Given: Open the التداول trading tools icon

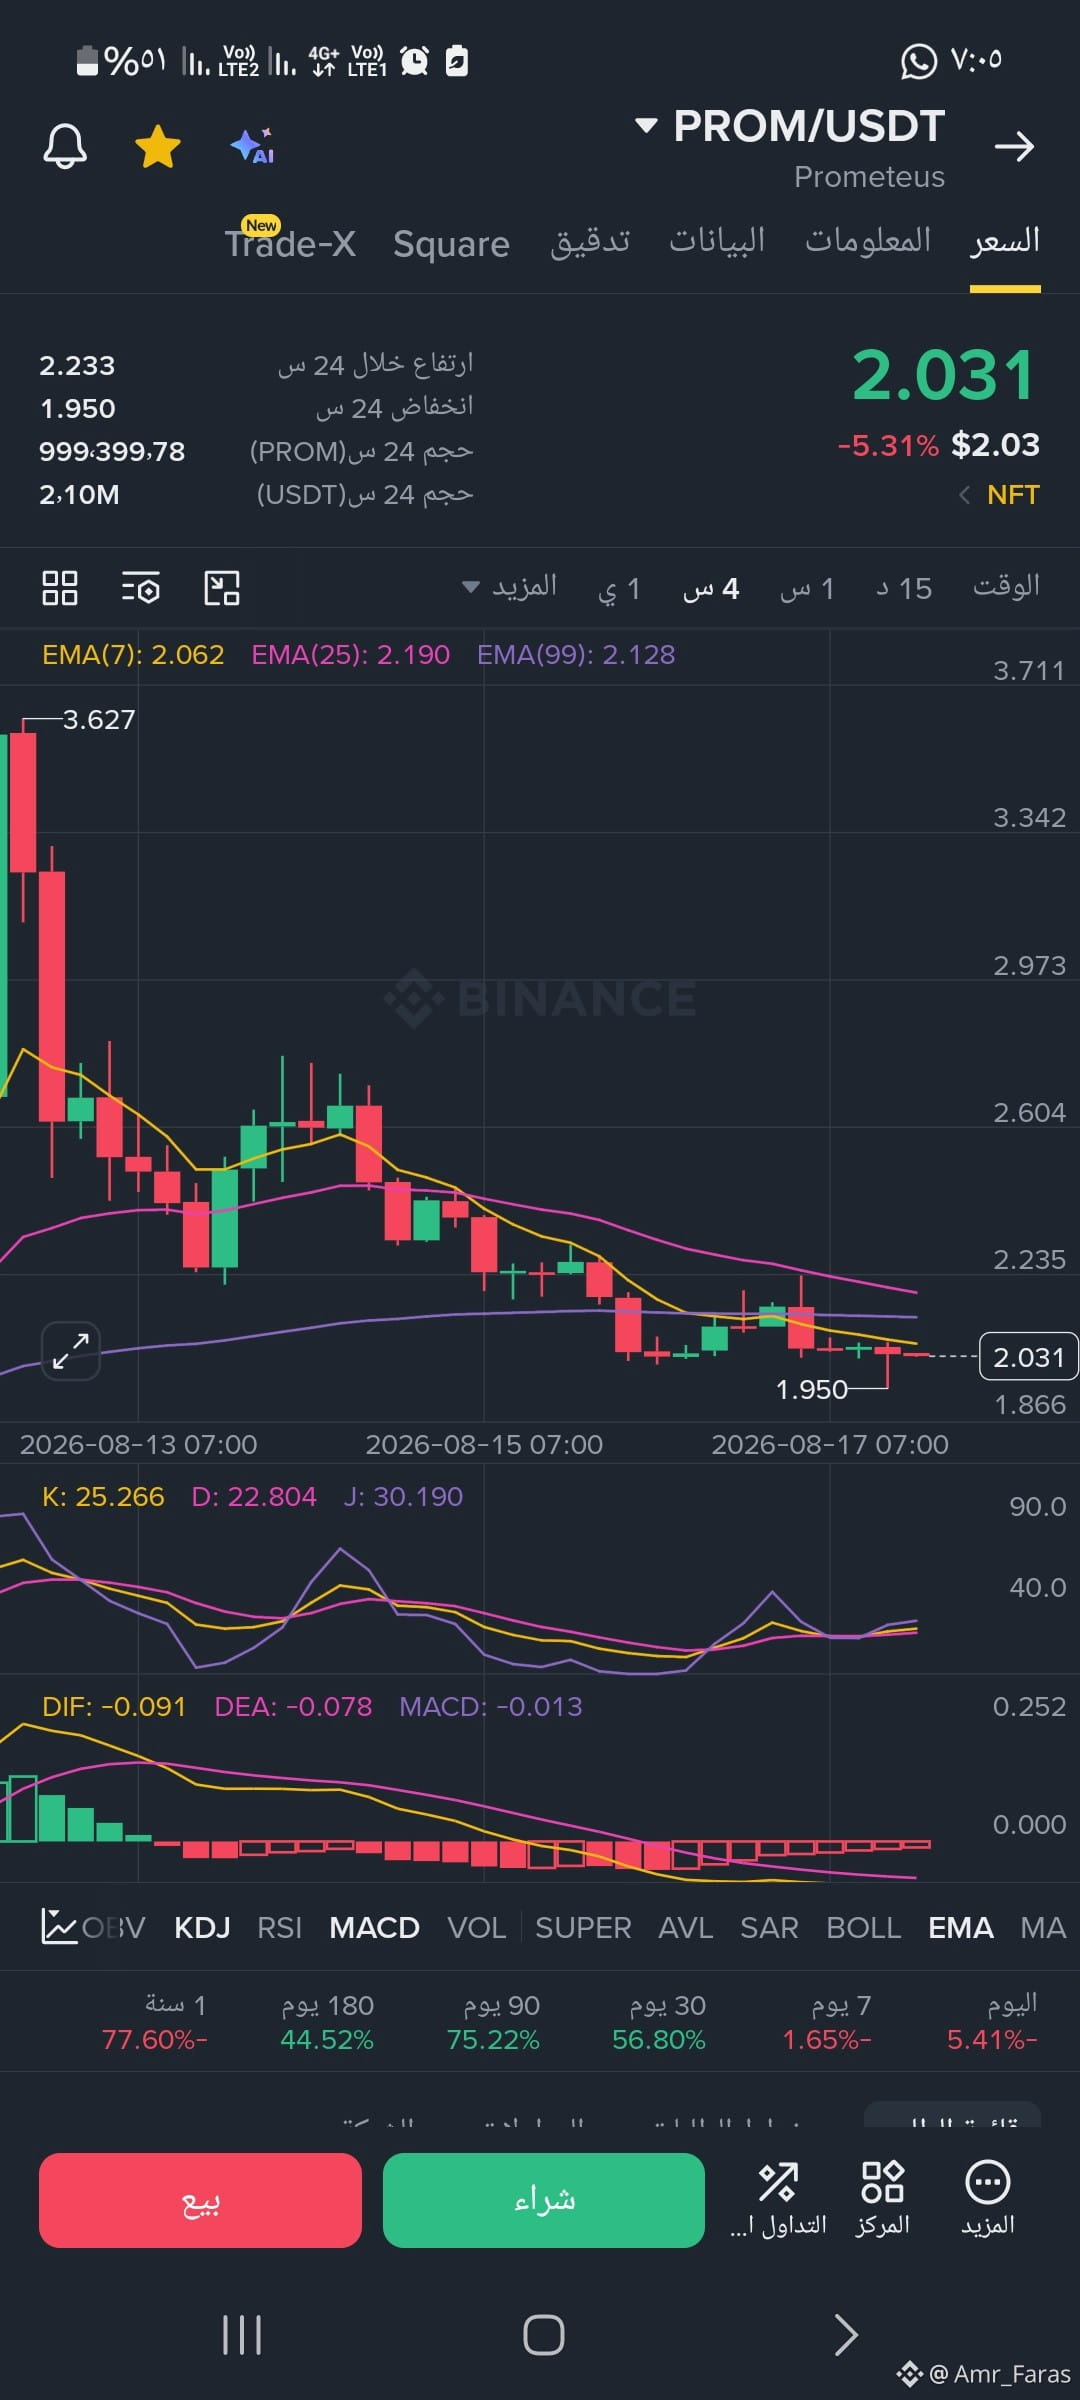Looking at the screenshot, I should click(x=778, y=2199).
